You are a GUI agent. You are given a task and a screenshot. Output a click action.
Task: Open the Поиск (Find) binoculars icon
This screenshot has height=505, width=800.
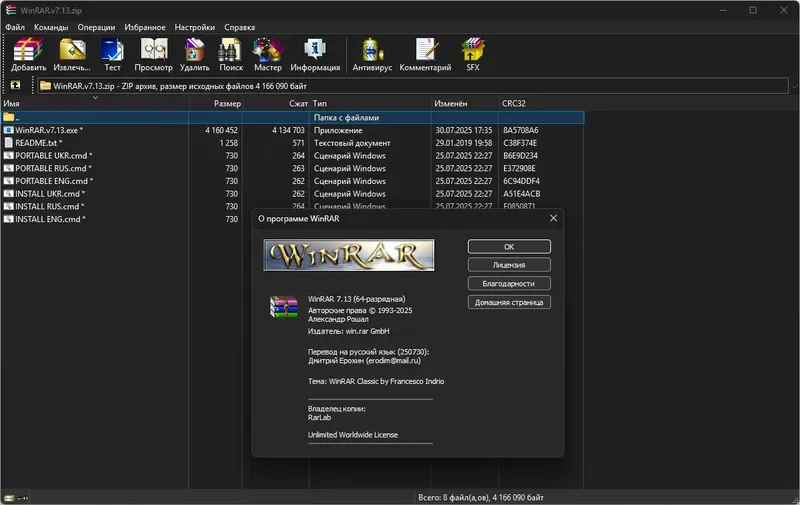point(231,54)
